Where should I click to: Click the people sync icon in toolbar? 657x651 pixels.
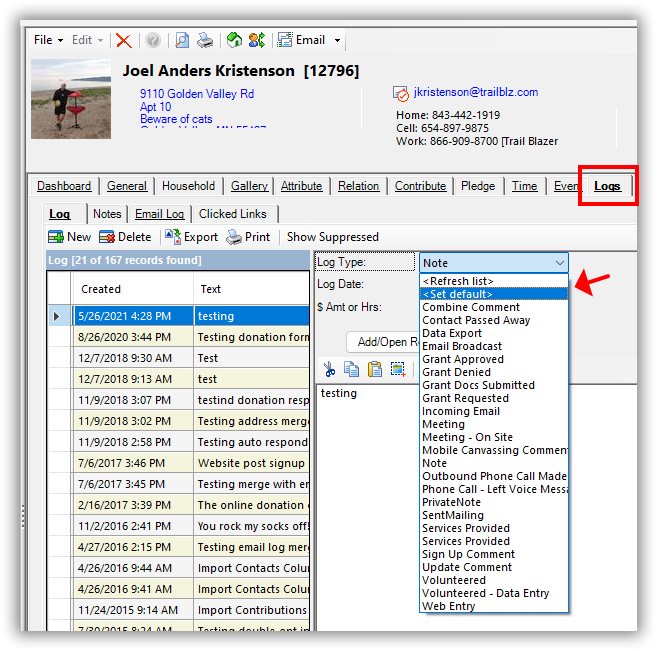pos(257,41)
